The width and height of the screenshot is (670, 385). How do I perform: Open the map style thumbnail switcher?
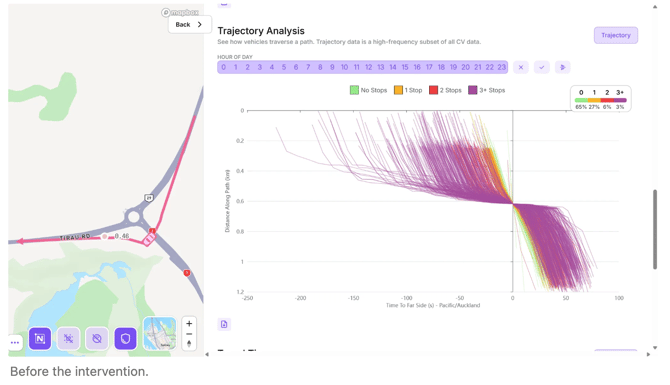click(x=159, y=334)
